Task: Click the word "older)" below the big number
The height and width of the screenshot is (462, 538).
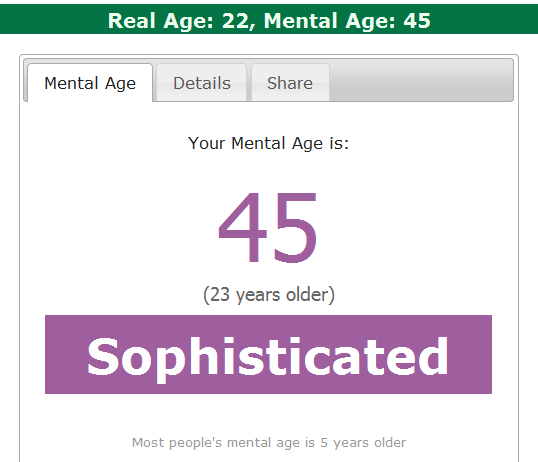Action: pyautogui.click(x=311, y=294)
